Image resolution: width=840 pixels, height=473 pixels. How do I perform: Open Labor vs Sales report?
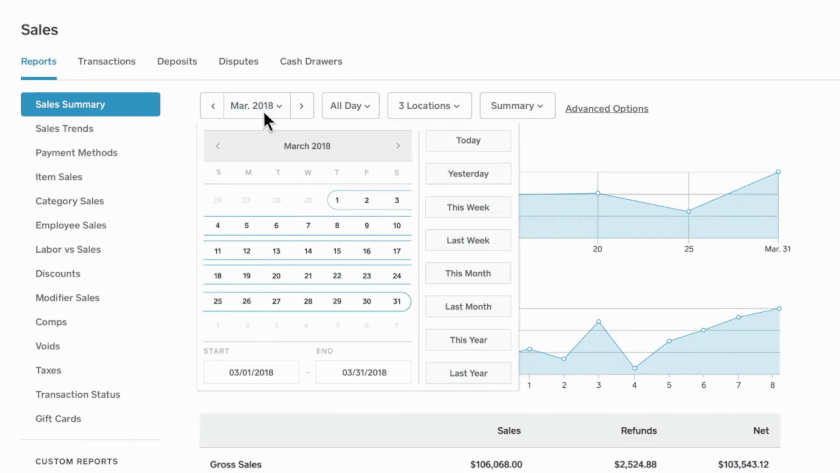click(x=68, y=249)
